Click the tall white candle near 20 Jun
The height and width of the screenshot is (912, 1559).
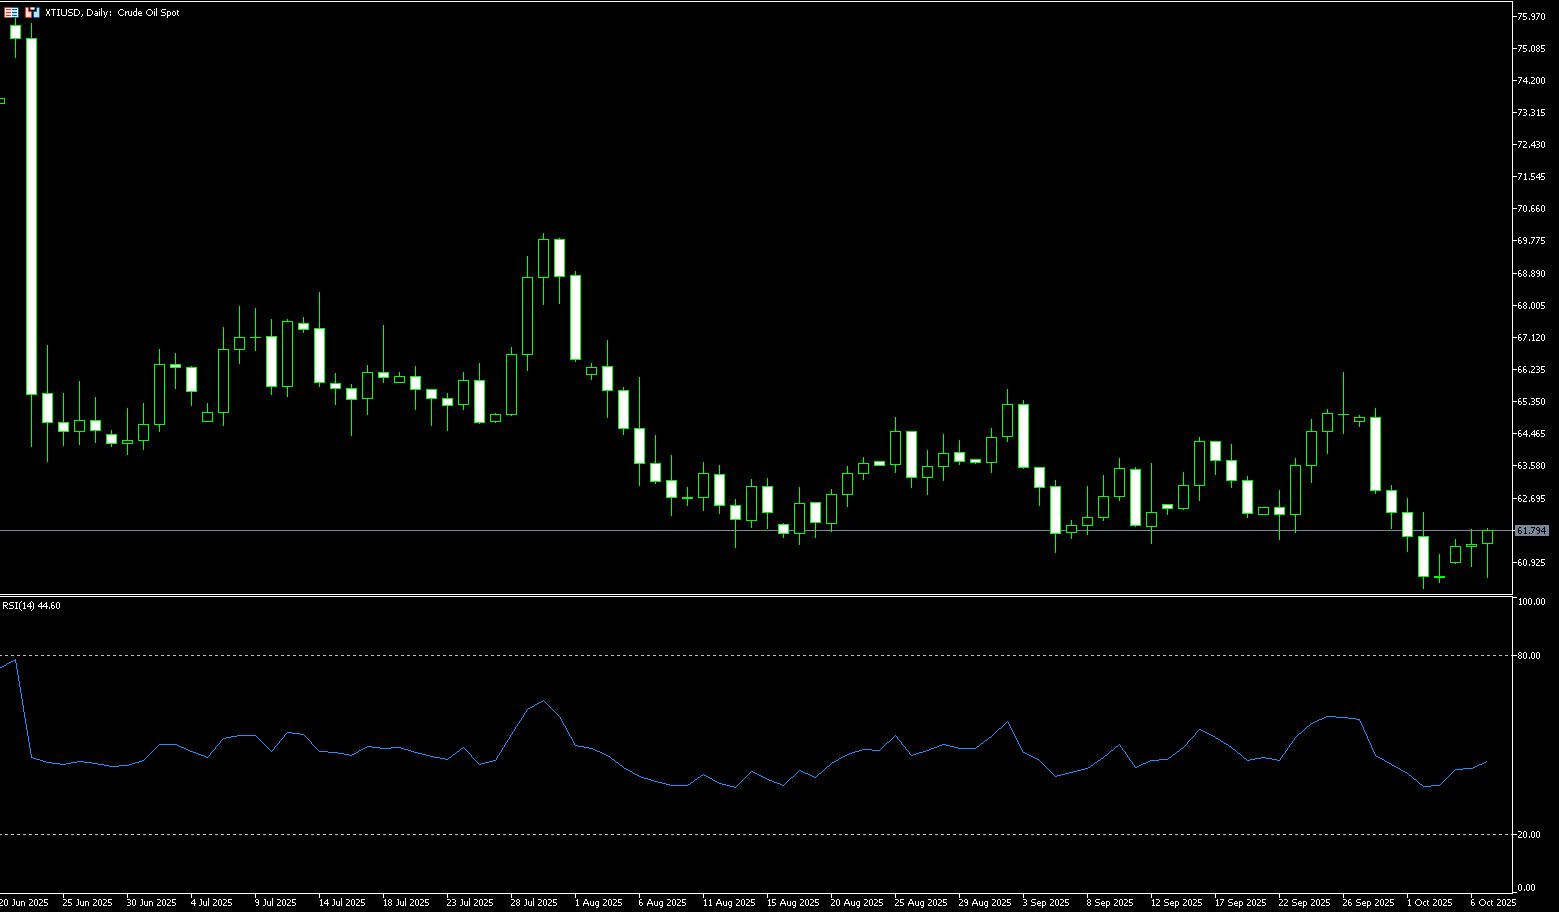pyautogui.click(x=32, y=215)
